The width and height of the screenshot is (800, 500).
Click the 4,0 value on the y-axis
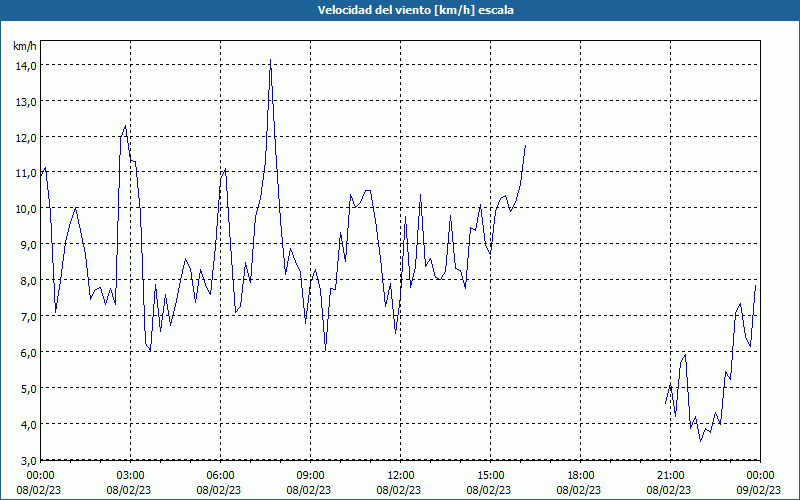(x=28, y=424)
